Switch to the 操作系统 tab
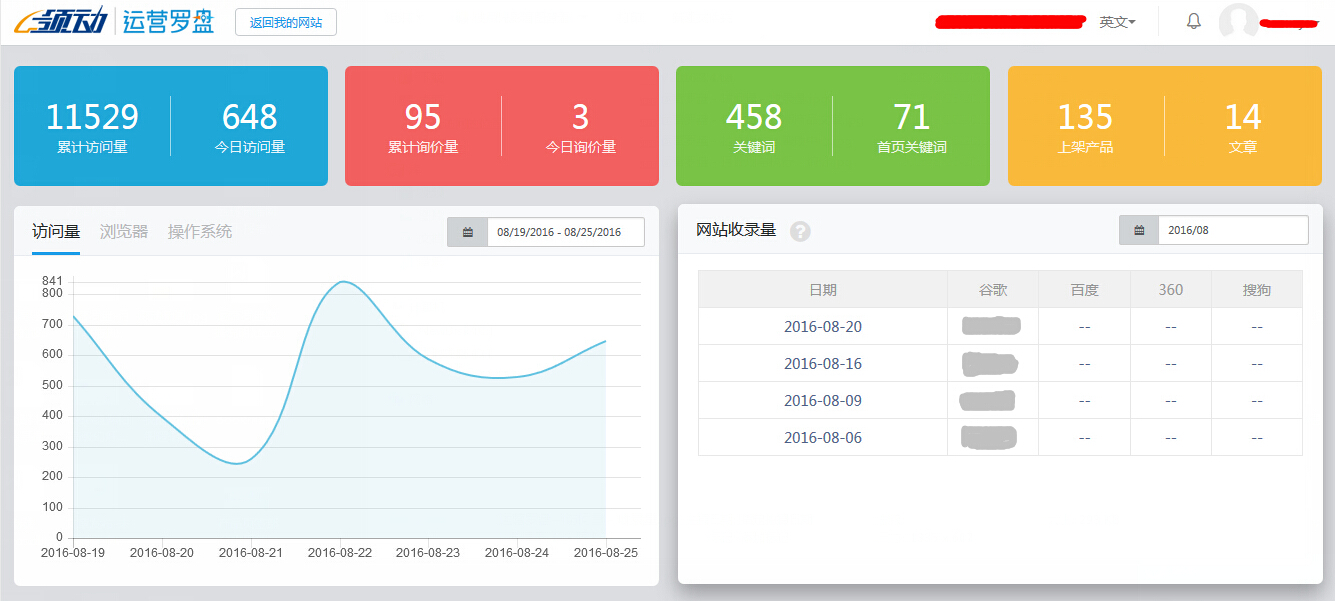The height and width of the screenshot is (601, 1335). coord(200,229)
